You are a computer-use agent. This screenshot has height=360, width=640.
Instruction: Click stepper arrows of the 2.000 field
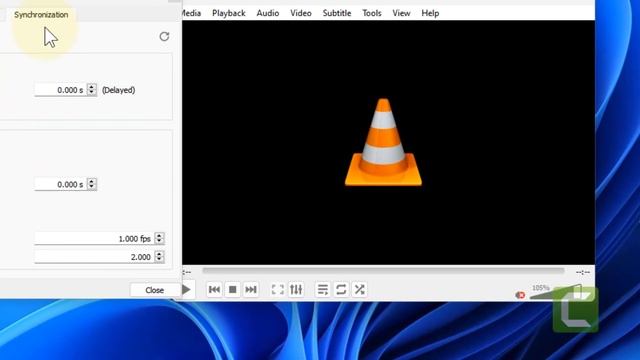[160, 257]
